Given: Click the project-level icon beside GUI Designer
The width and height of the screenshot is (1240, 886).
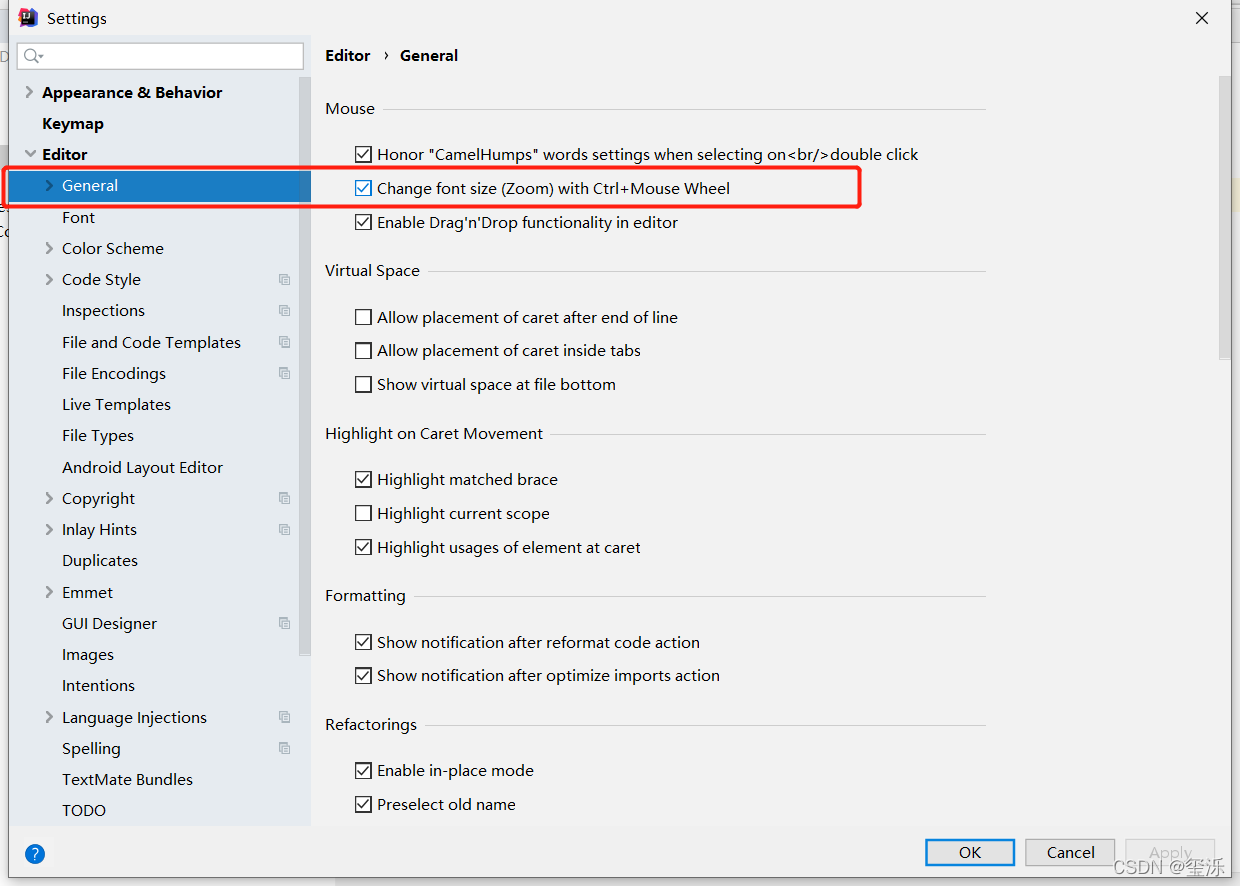Looking at the screenshot, I should tap(285, 623).
